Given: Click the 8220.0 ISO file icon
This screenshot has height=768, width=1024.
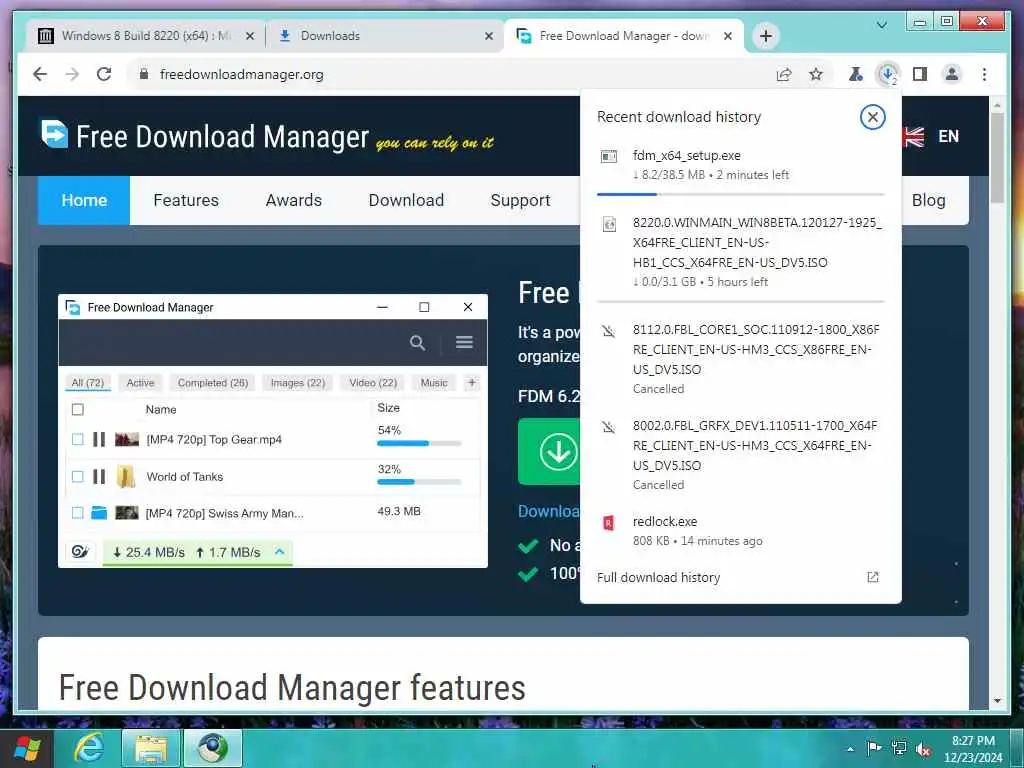Looking at the screenshot, I should coord(609,225).
